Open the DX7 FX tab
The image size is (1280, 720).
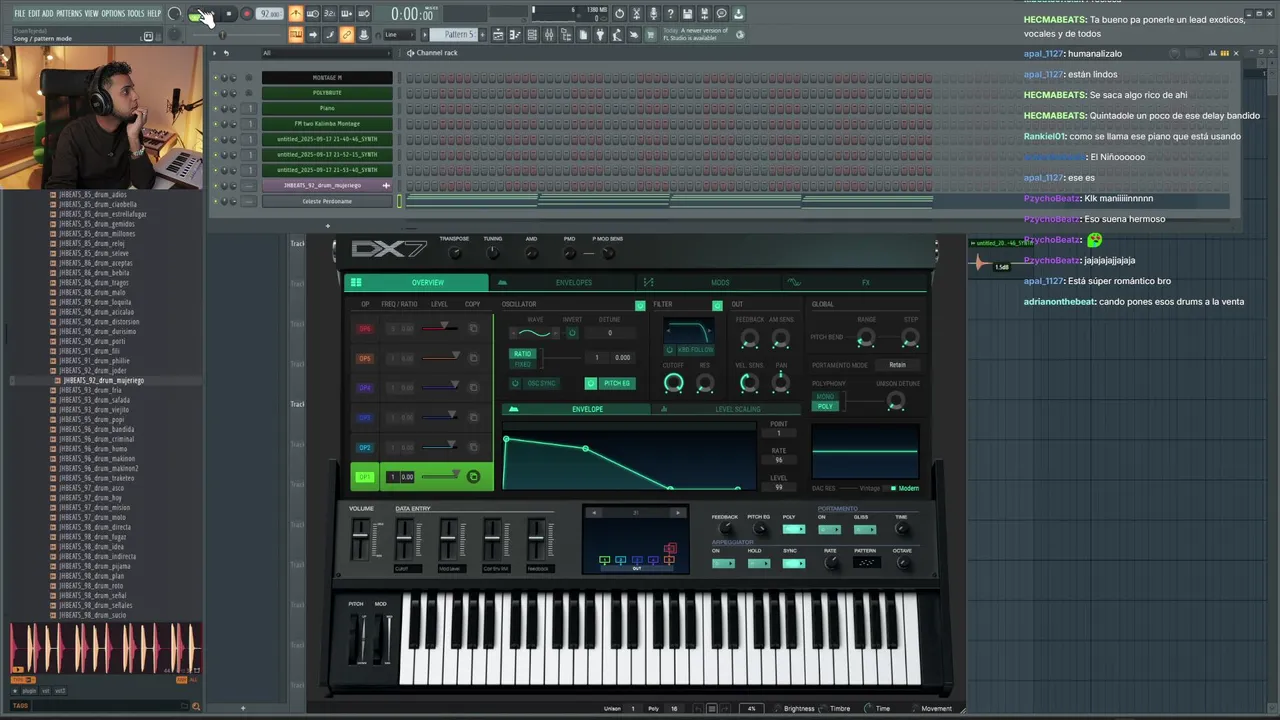point(853,283)
